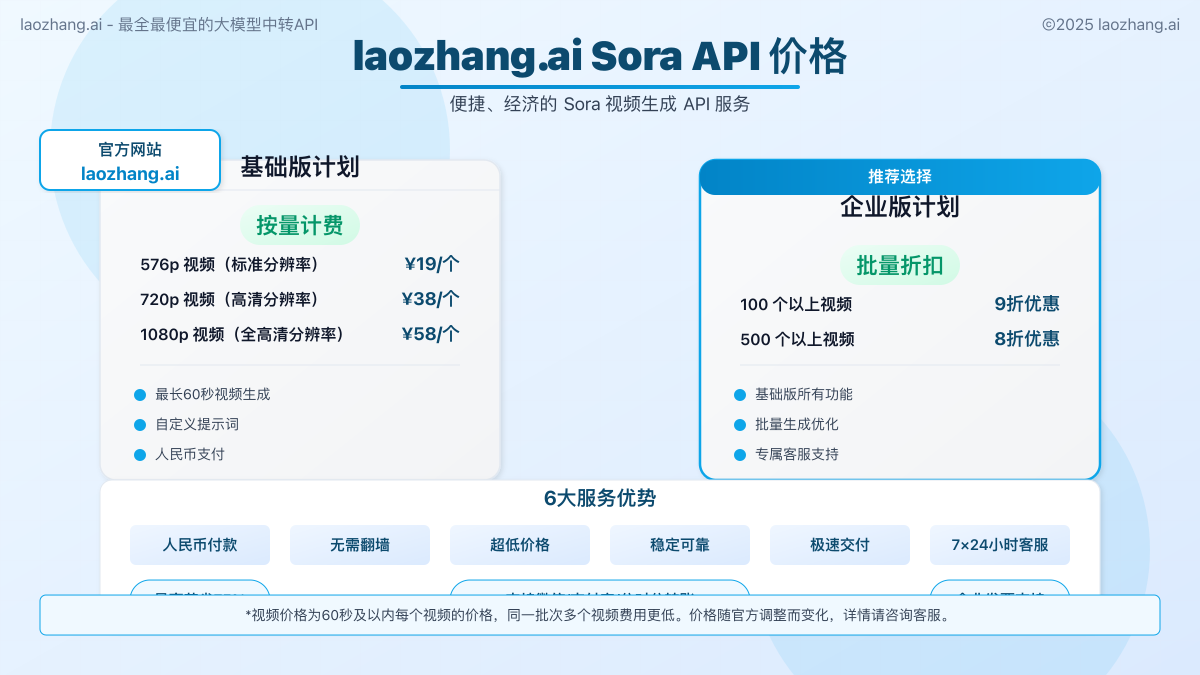Click the 推荐选择 banner
The image size is (1200, 675).
pos(900,176)
